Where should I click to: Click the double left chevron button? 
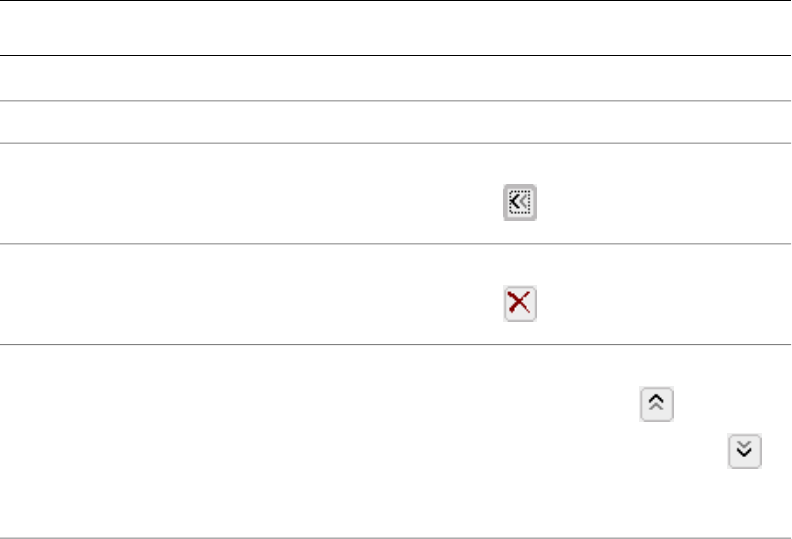[519, 203]
